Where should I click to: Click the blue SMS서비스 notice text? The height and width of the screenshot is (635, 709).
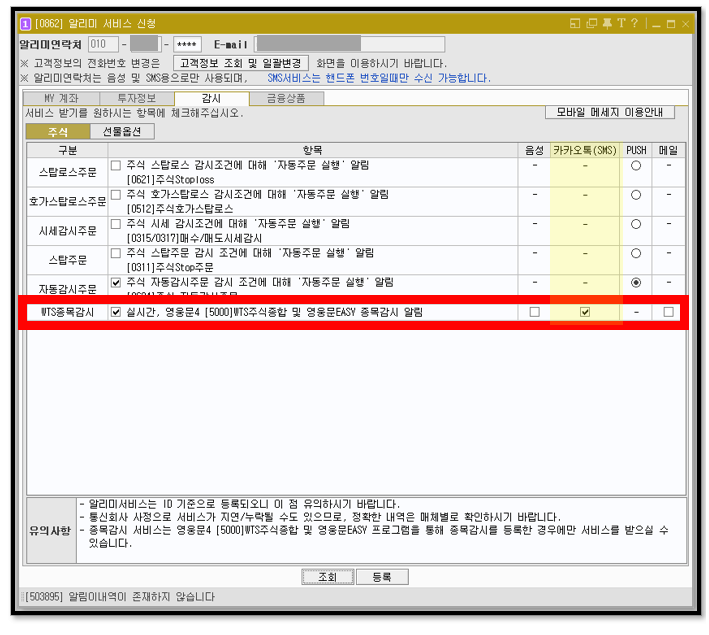click(379, 78)
